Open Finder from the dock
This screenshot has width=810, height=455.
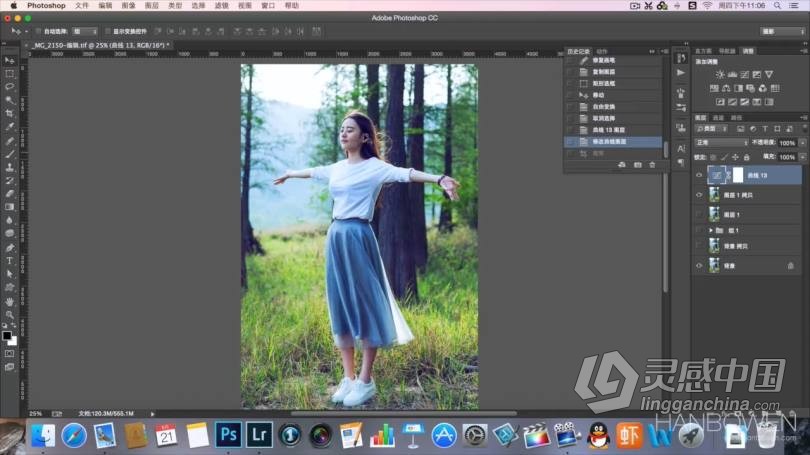click(x=43, y=435)
